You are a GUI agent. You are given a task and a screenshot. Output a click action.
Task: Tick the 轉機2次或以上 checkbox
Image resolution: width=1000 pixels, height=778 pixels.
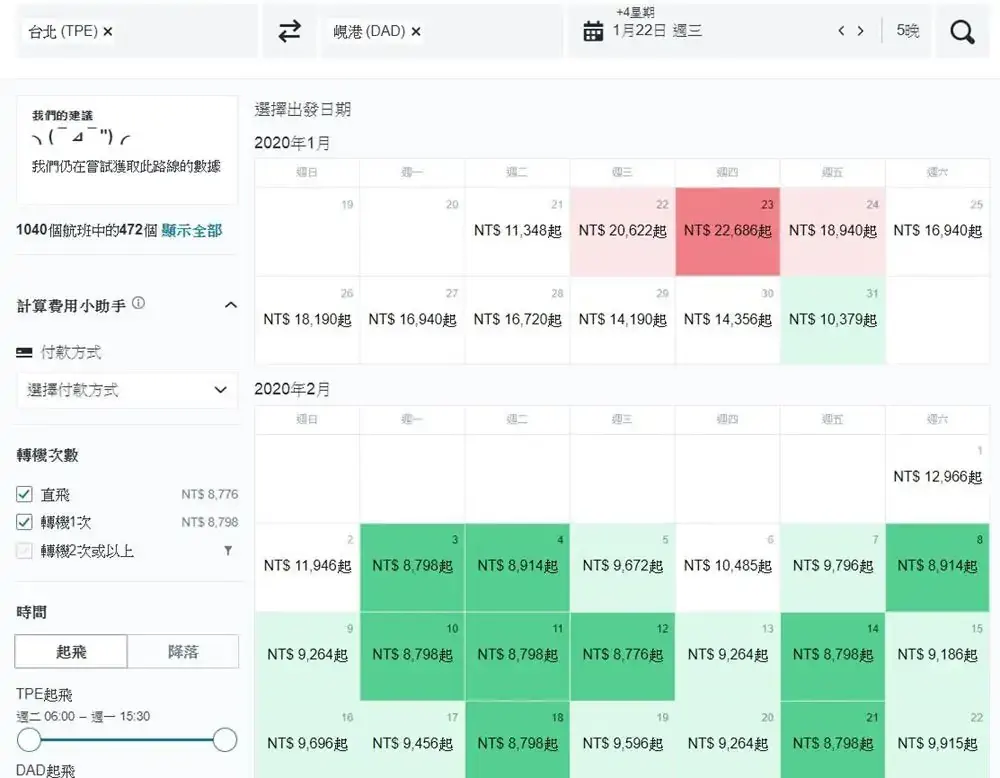tap(25, 550)
